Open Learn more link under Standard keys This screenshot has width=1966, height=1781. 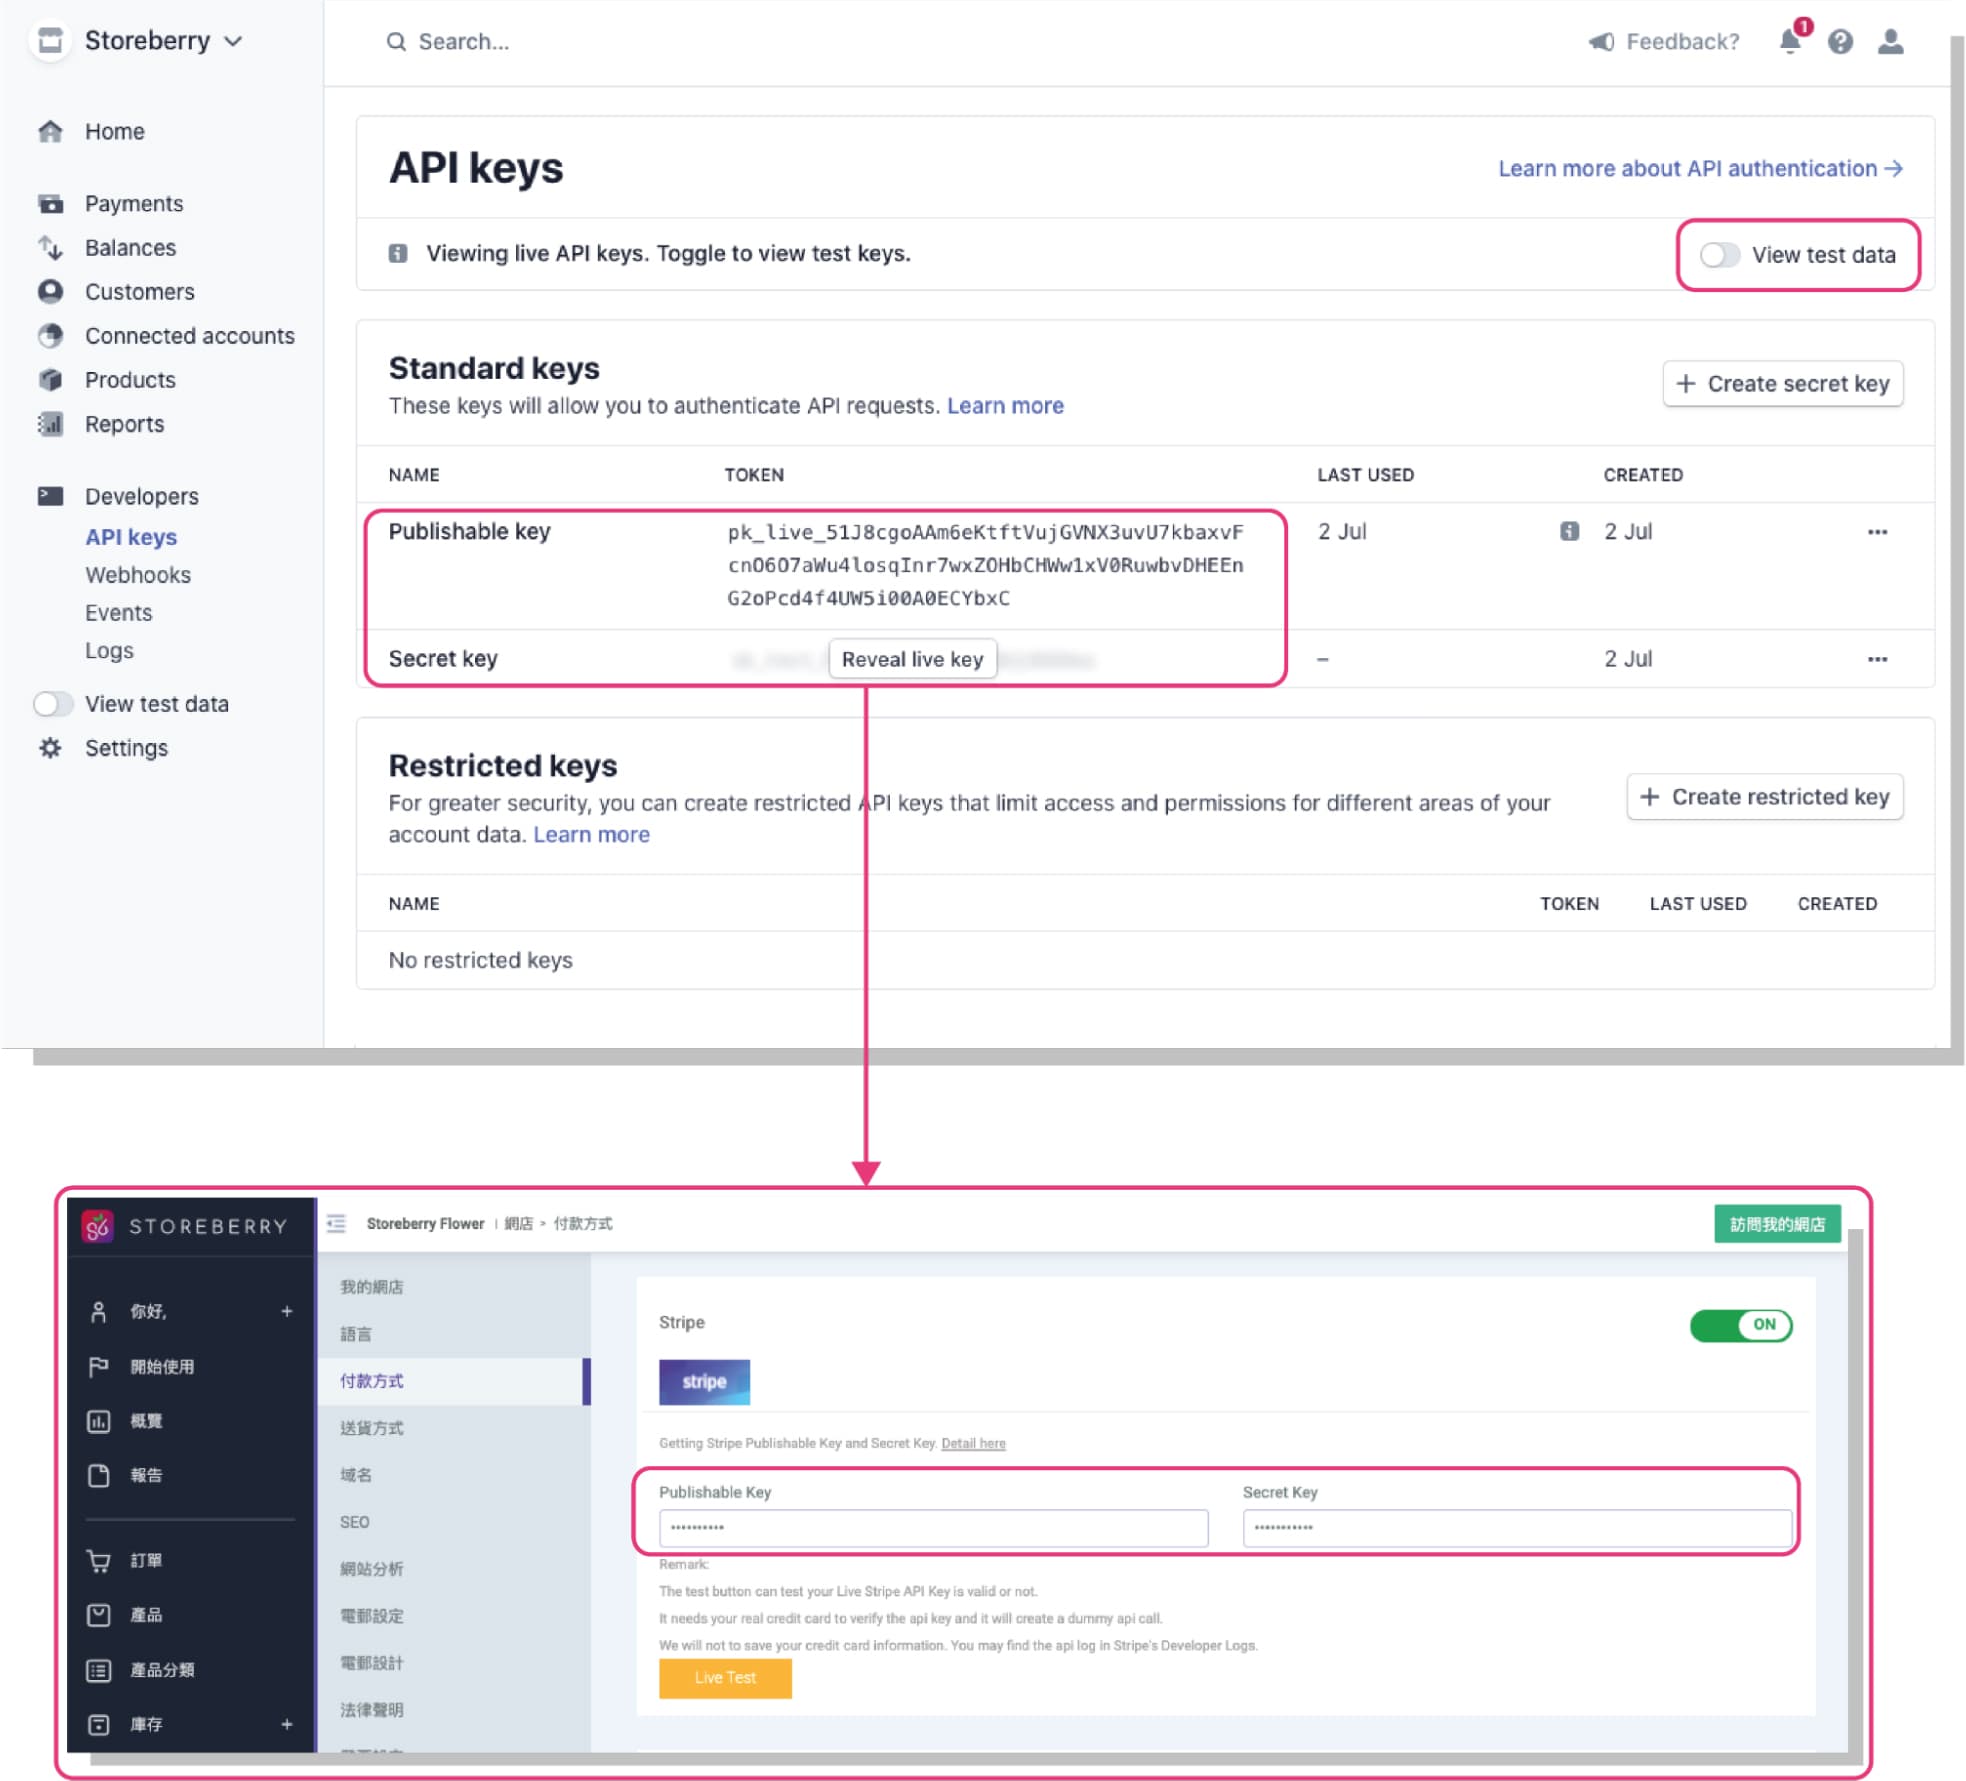pos(1005,406)
